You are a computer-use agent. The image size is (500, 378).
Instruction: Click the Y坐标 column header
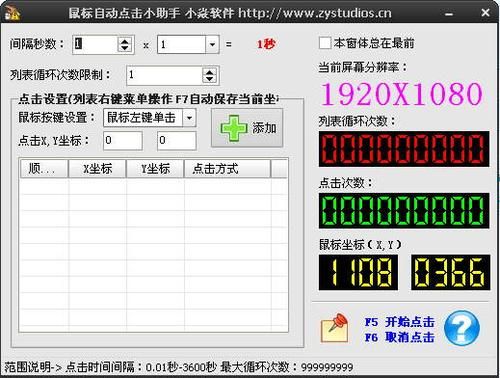[x=155, y=169]
